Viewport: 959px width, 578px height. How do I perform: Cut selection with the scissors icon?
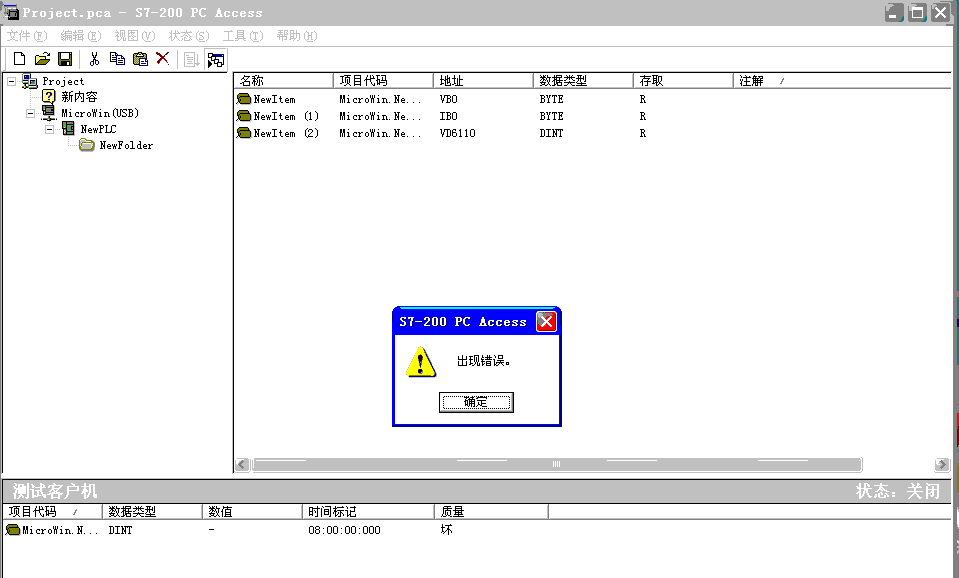tap(94, 59)
